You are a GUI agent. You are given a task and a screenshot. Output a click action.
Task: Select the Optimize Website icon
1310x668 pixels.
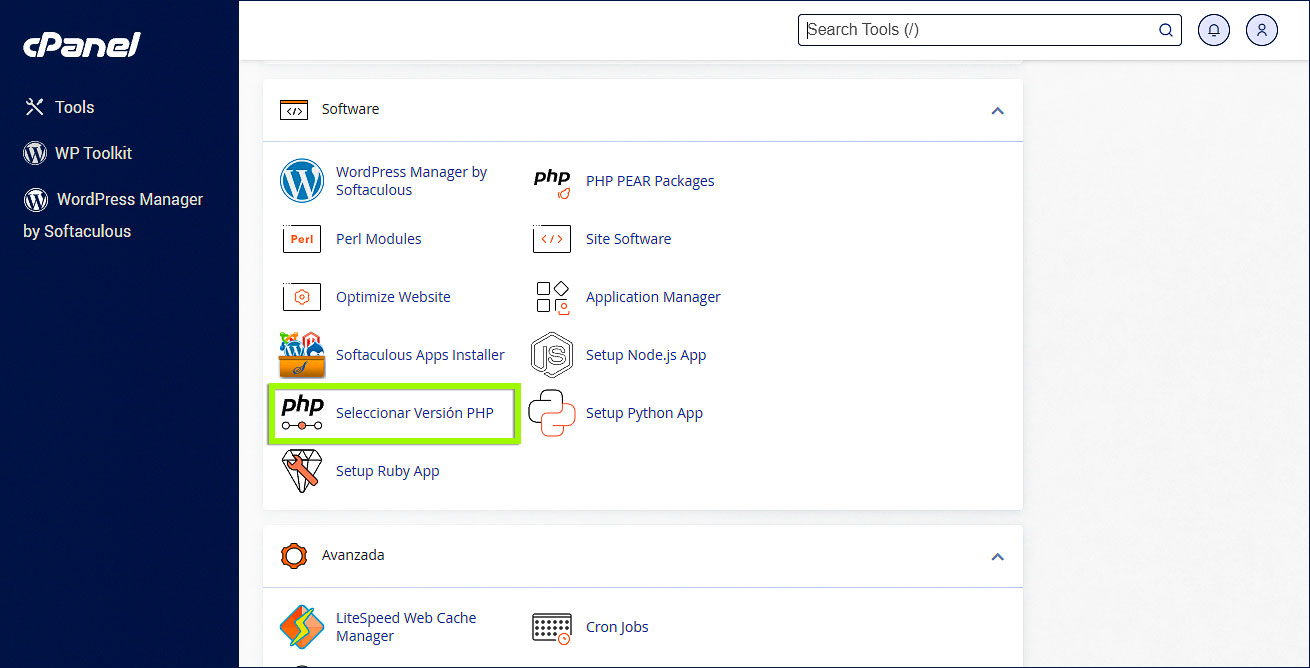(302, 297)
